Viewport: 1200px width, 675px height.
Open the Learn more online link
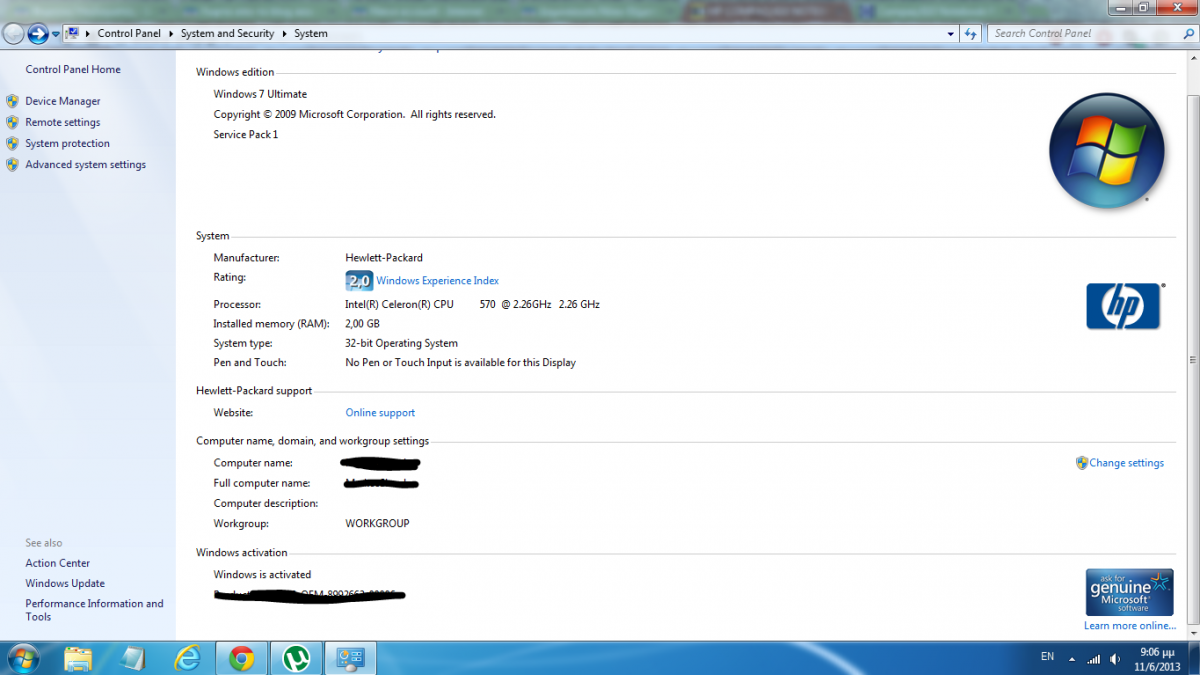tap(1129, 626)
